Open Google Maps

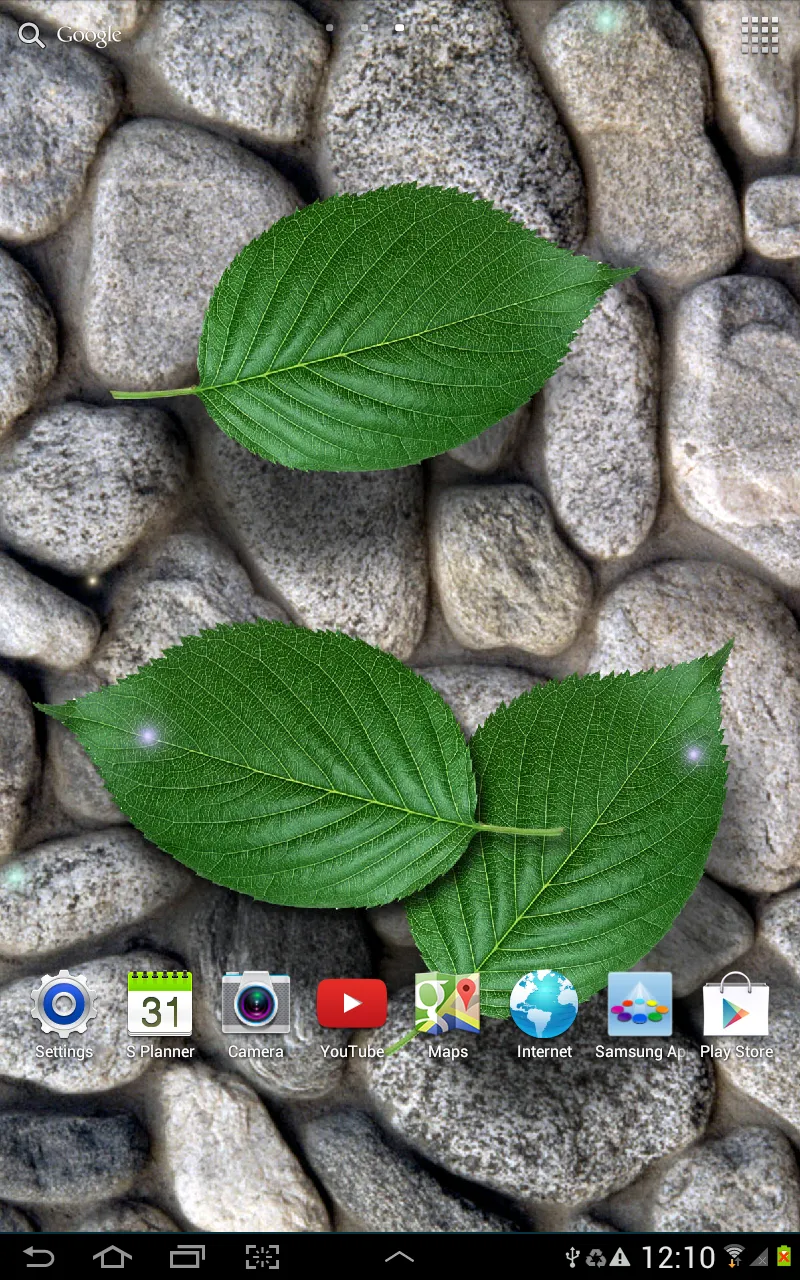pos(448,1015)
